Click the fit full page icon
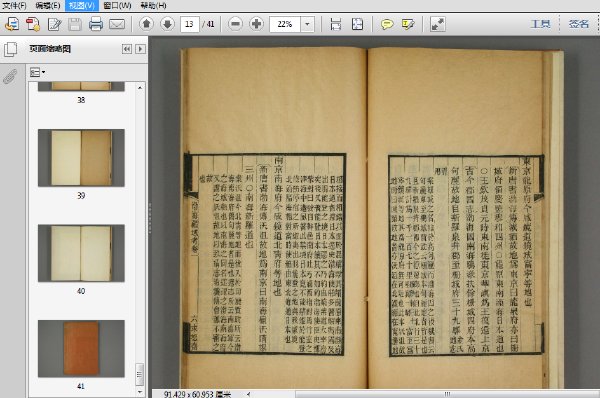 click(357, 24)
